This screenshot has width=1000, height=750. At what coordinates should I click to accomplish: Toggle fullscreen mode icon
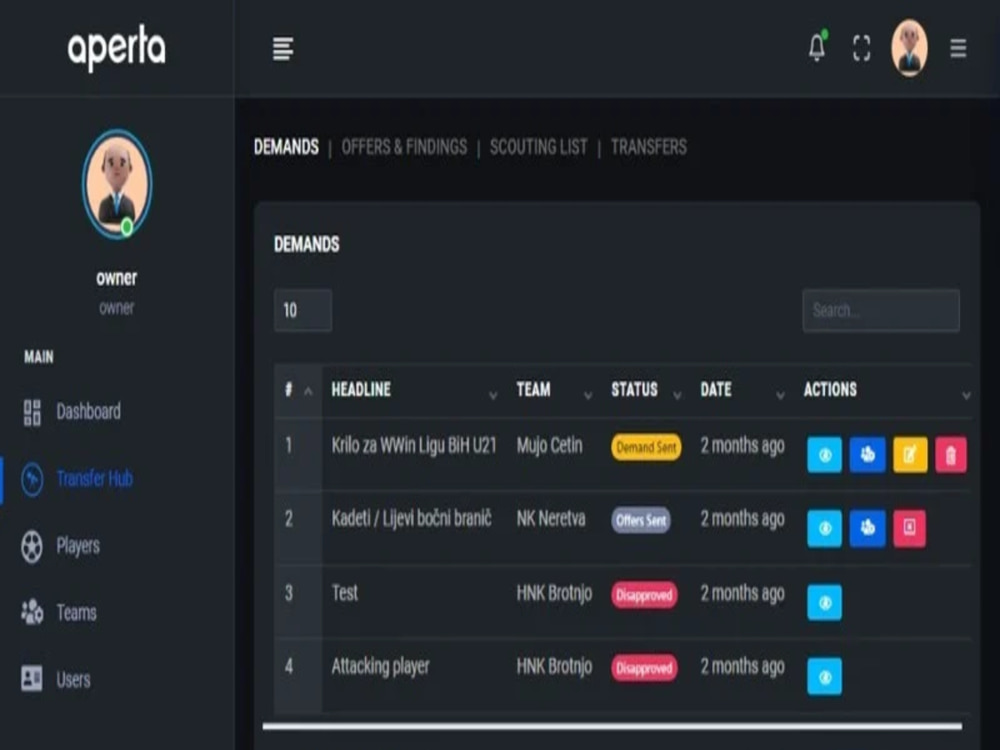point(862,48)
